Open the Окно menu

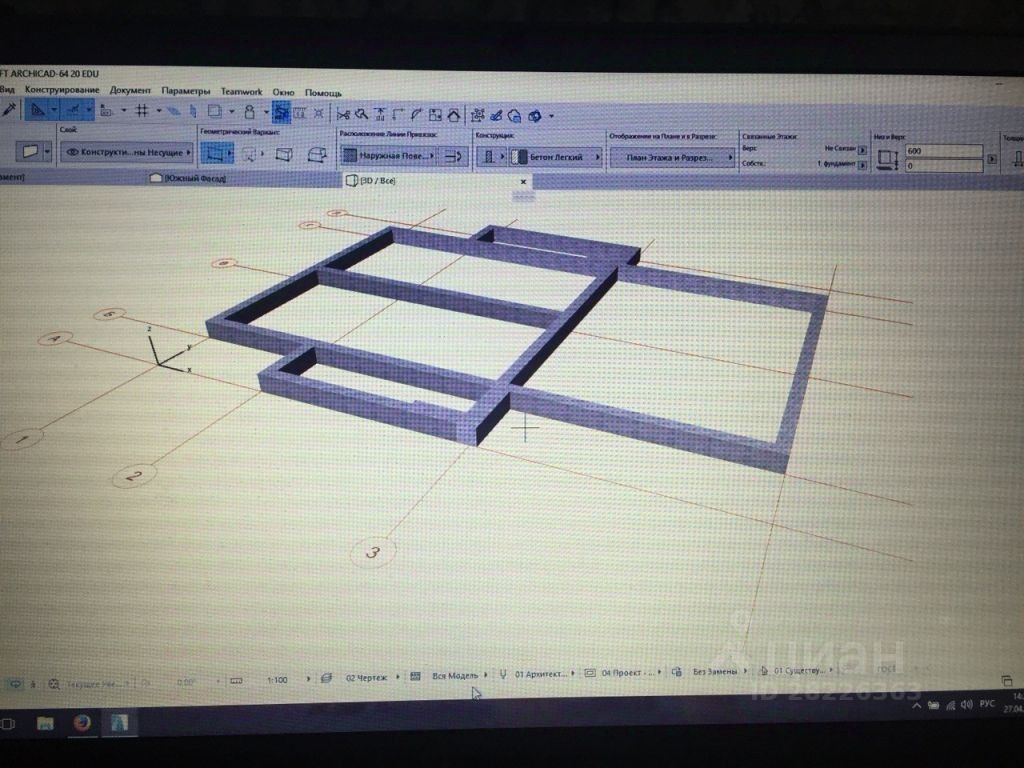pyautogui.click(x=283, y=92)
